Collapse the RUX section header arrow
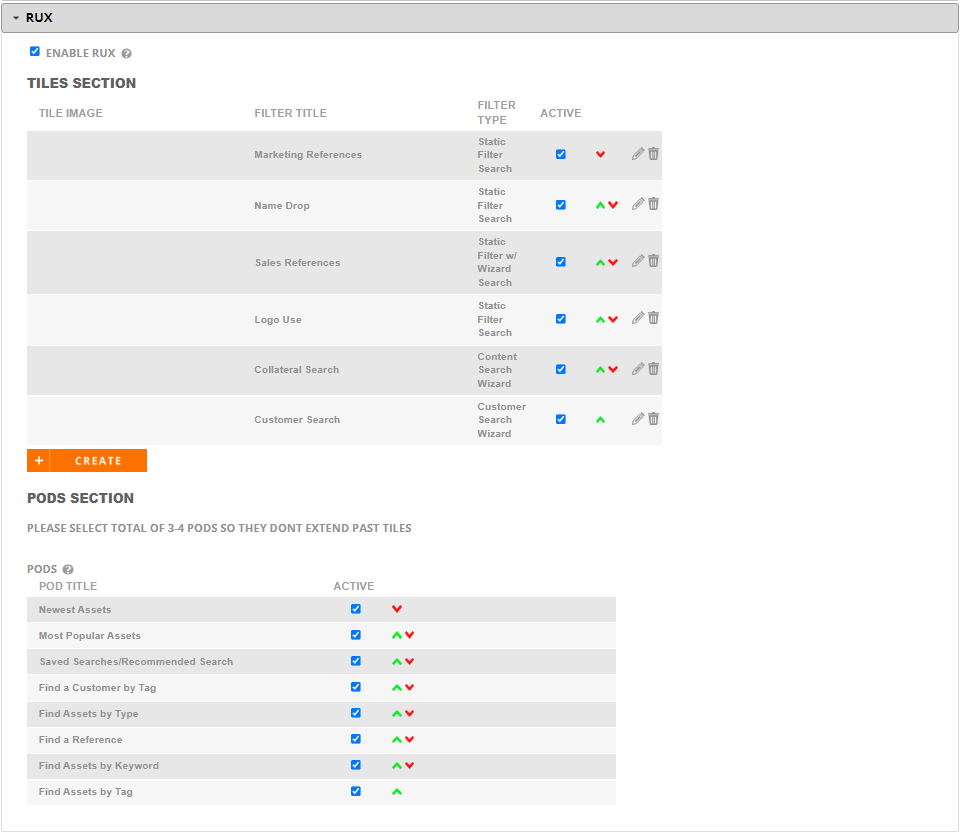This screenshot has width=962, height=836. (16, 18)
